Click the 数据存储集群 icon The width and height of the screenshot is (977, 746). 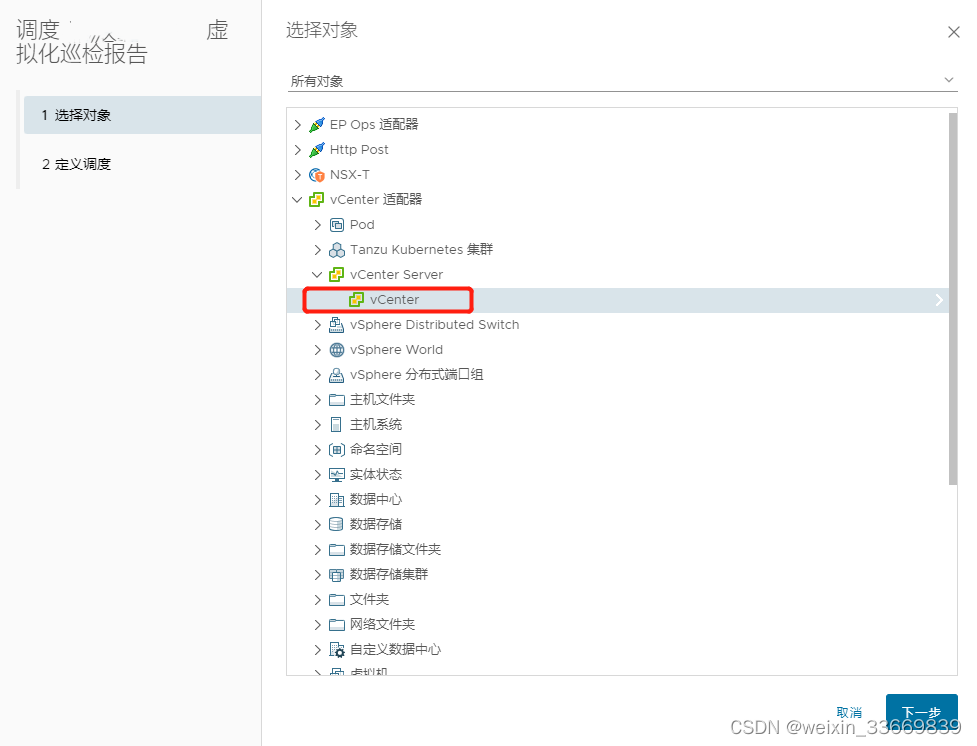(x=336, y=575)
